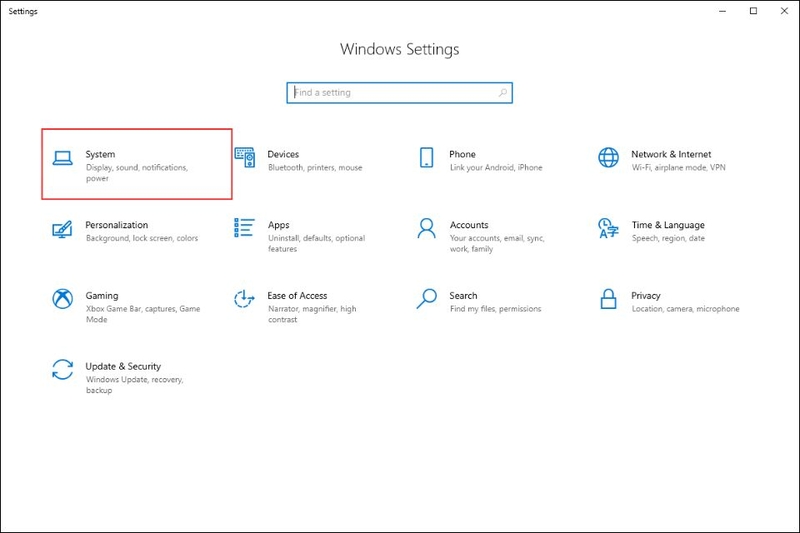This screenshot has height=533, width=800.
Task: Click 'Background, lock screen, colors' description
Action: [x=142, y=238]
